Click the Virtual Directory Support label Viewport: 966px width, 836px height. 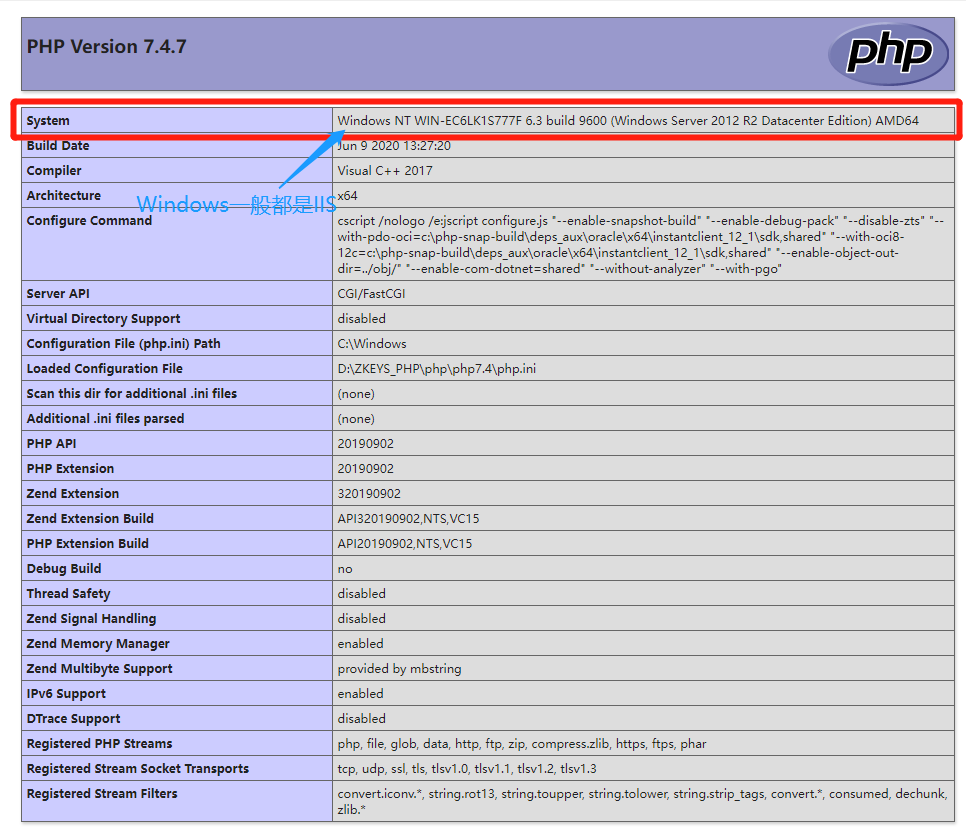pos(104,319)
